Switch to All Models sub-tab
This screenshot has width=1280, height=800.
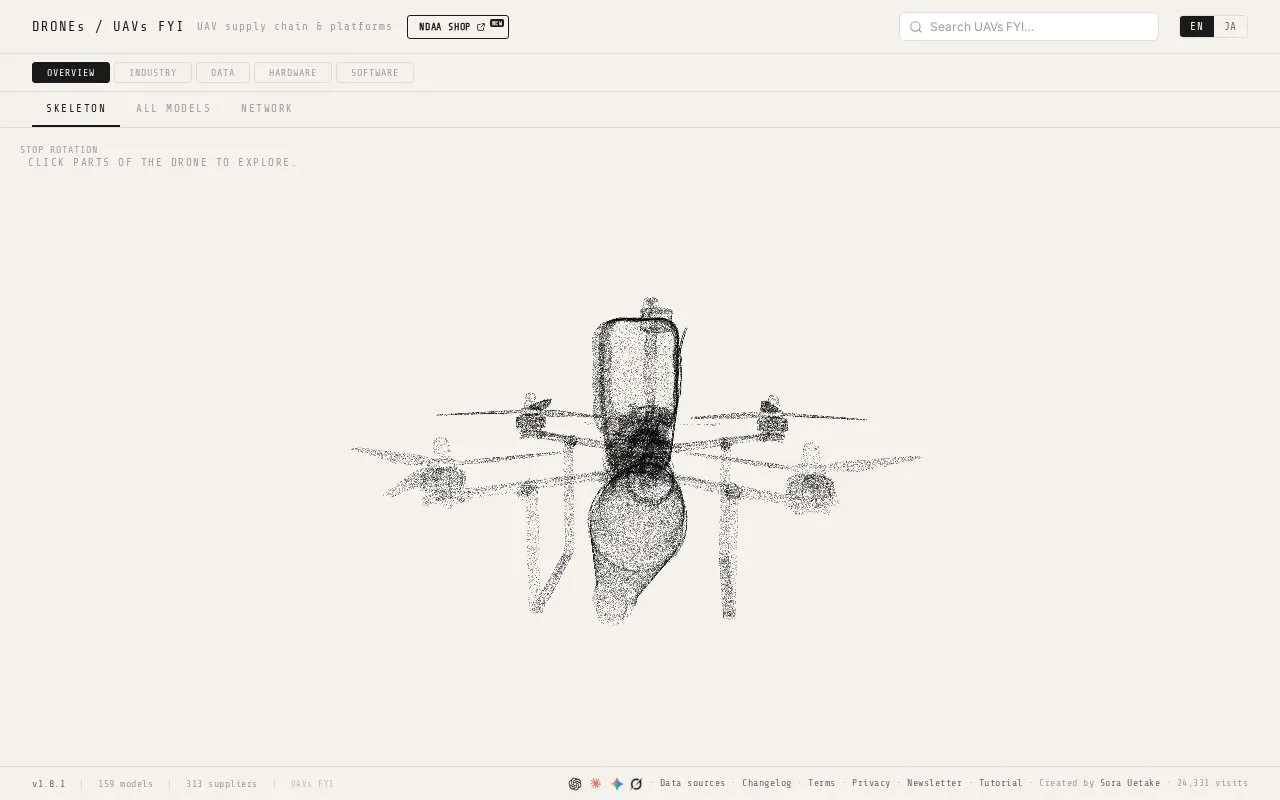174,108
